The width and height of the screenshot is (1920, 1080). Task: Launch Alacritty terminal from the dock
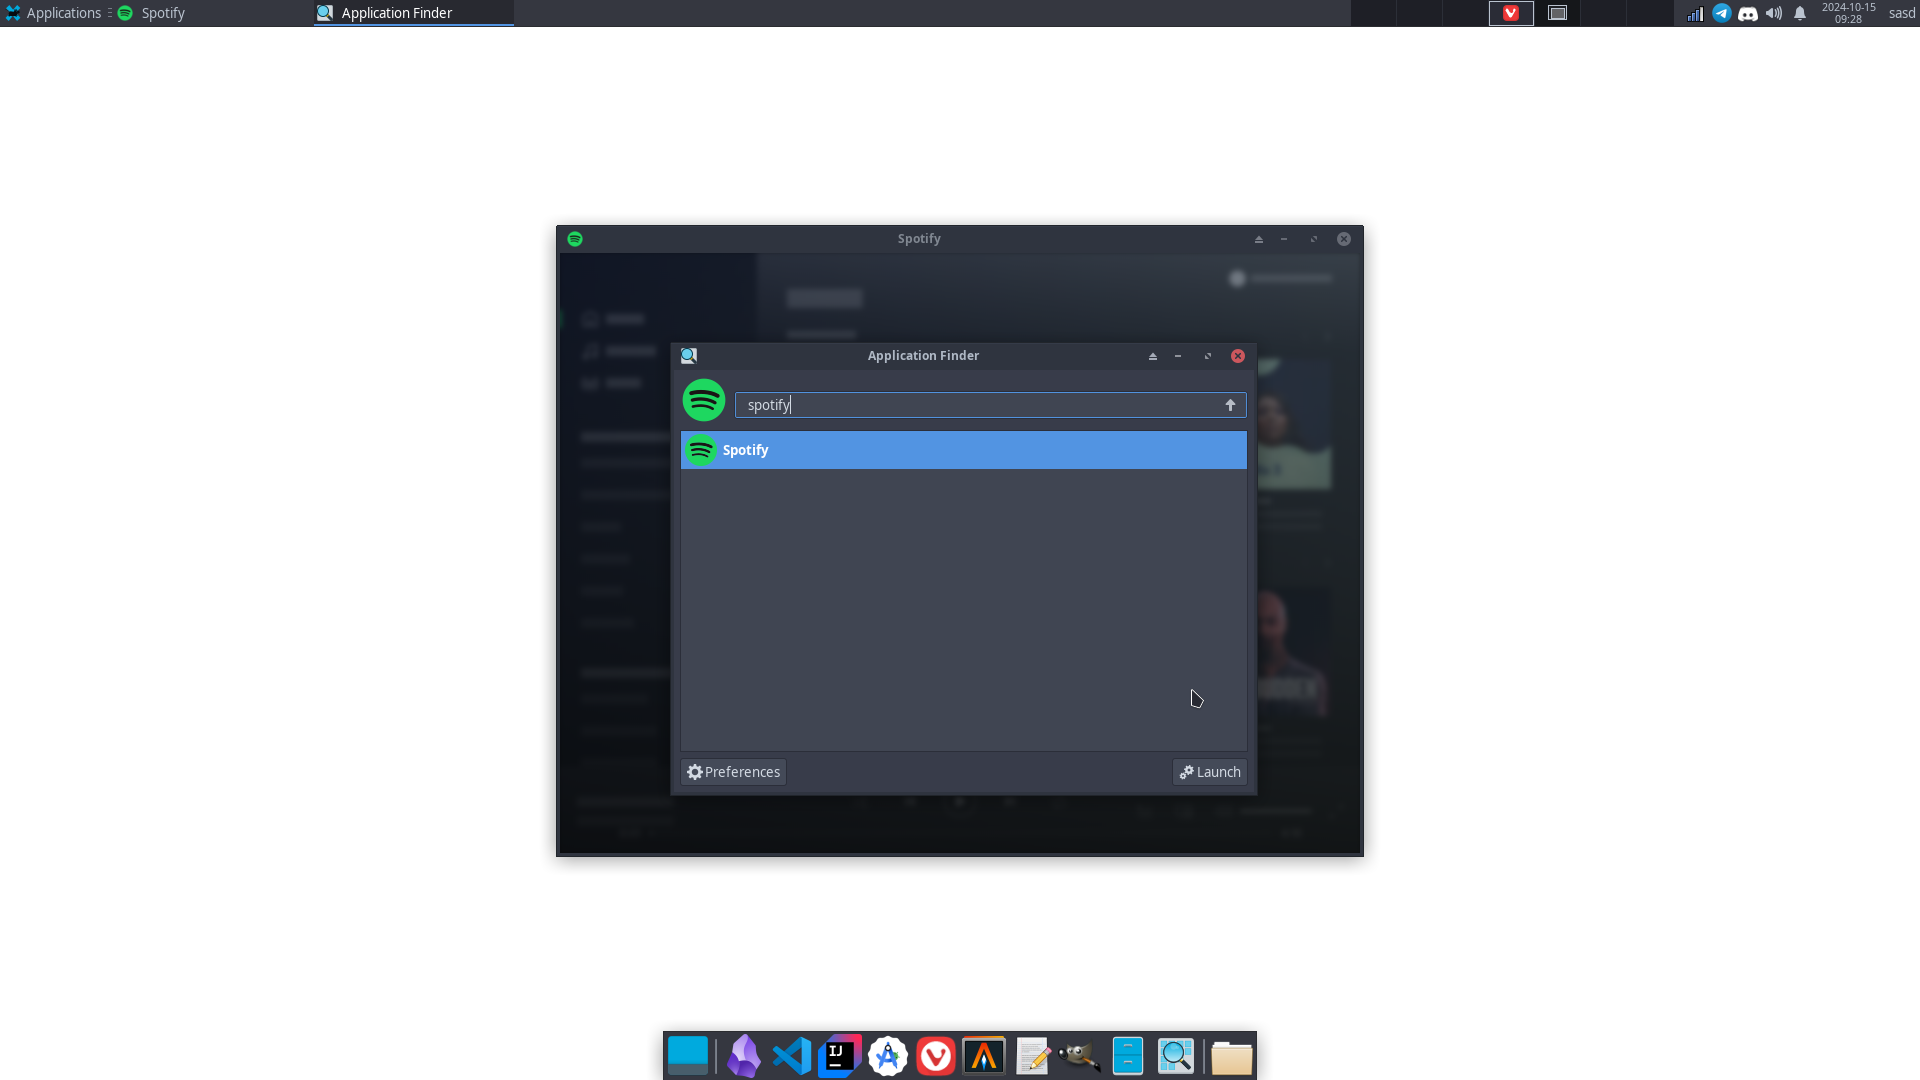point(984,1056)
